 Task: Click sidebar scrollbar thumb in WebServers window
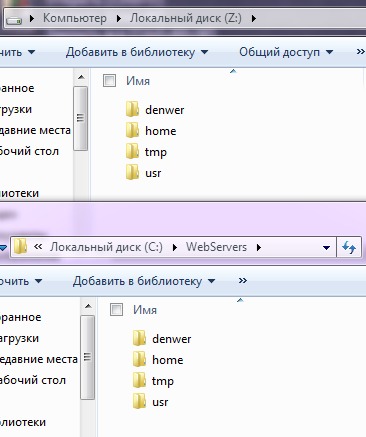point(88,357)
